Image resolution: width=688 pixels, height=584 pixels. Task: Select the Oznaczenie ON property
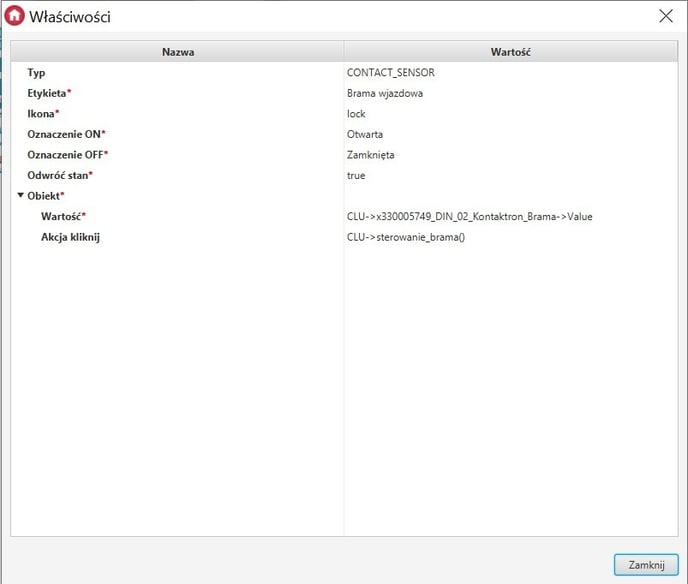(66, 134)
